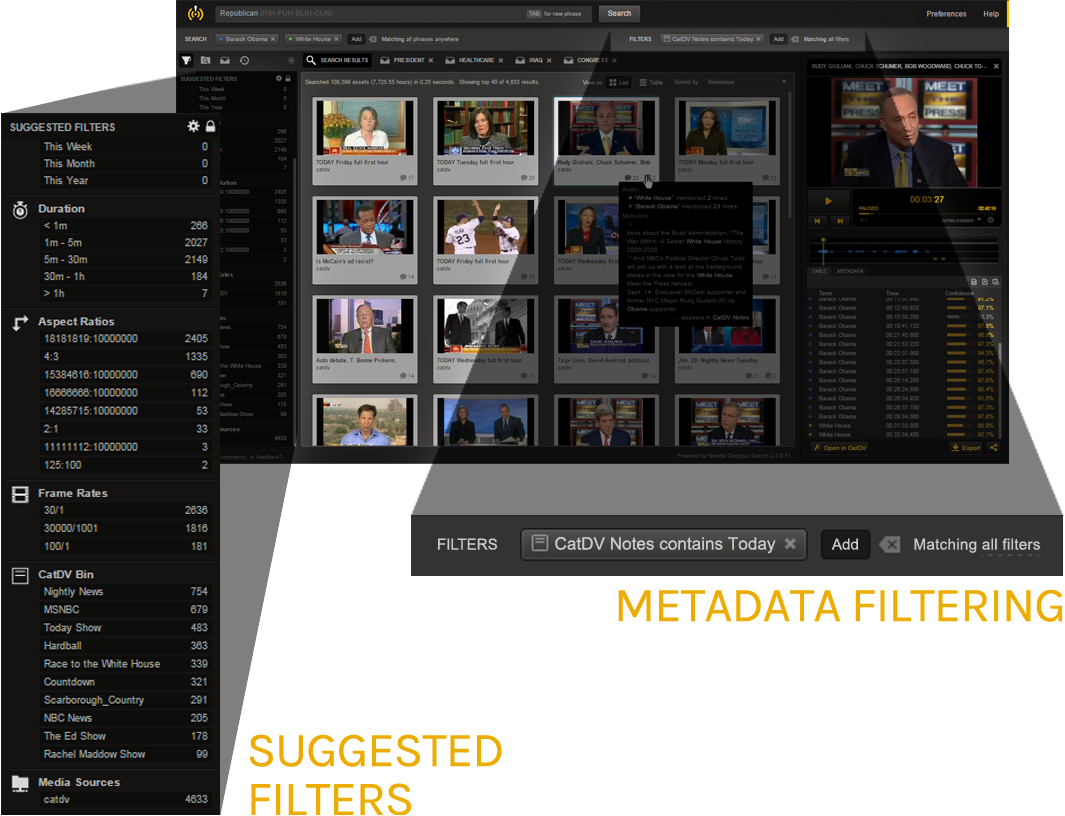
Task: Clear all search phrases with the backspace icon
Action: 372,39
